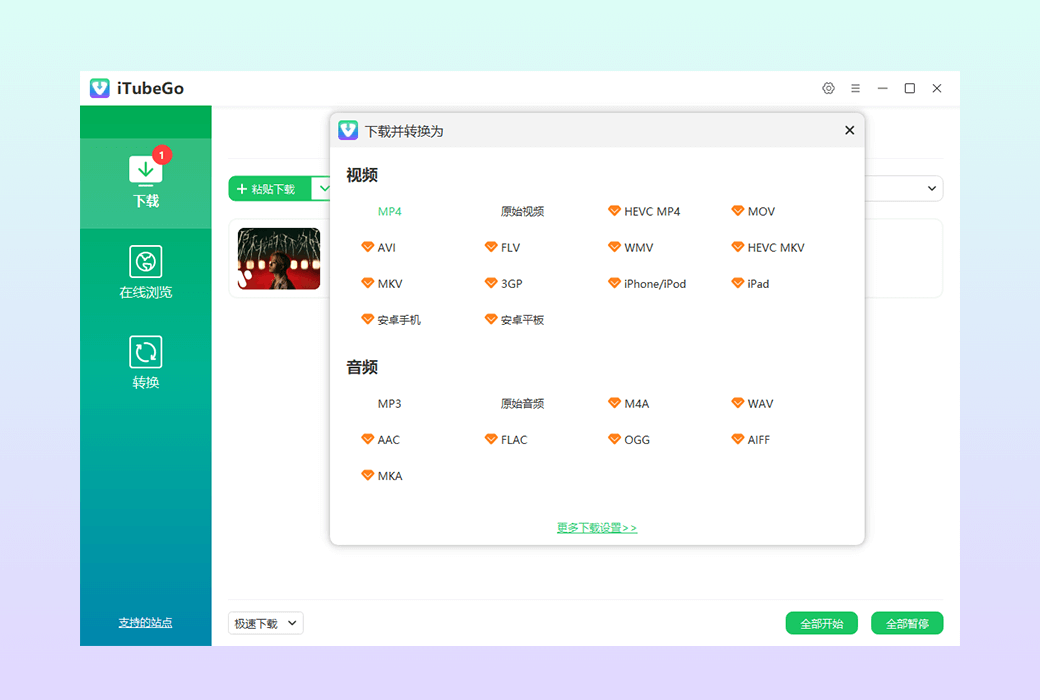1040x700 pixels.
Task: Select AVI video format
Action: tap(378, 247)
